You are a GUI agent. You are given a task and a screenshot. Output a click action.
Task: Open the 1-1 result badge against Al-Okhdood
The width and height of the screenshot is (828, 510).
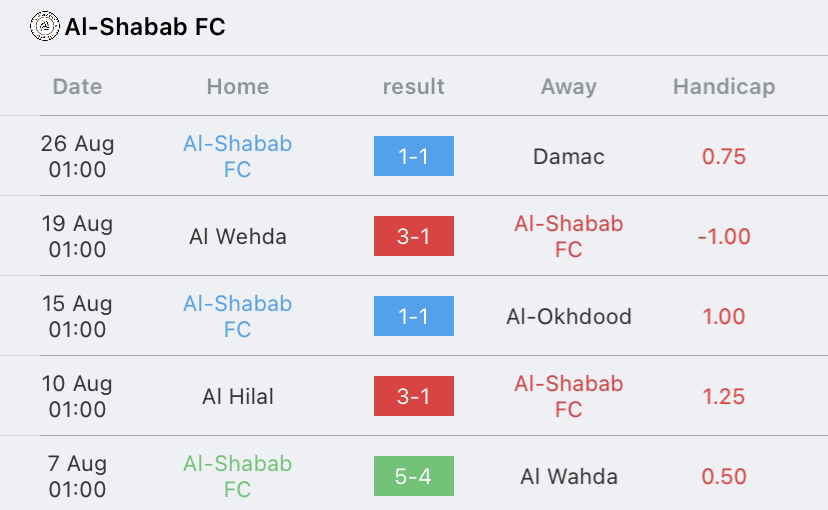(x=413, y=316)
